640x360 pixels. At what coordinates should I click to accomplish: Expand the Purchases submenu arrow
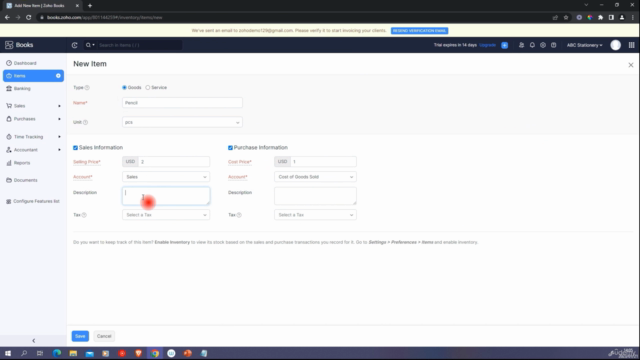59,119
